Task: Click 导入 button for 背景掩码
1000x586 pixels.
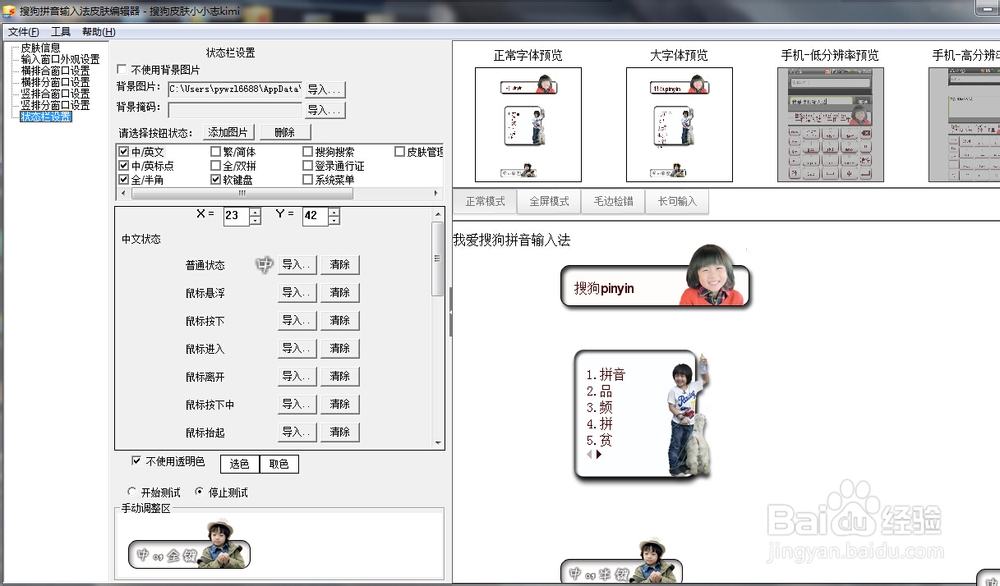Action: (x=325, y=110)
